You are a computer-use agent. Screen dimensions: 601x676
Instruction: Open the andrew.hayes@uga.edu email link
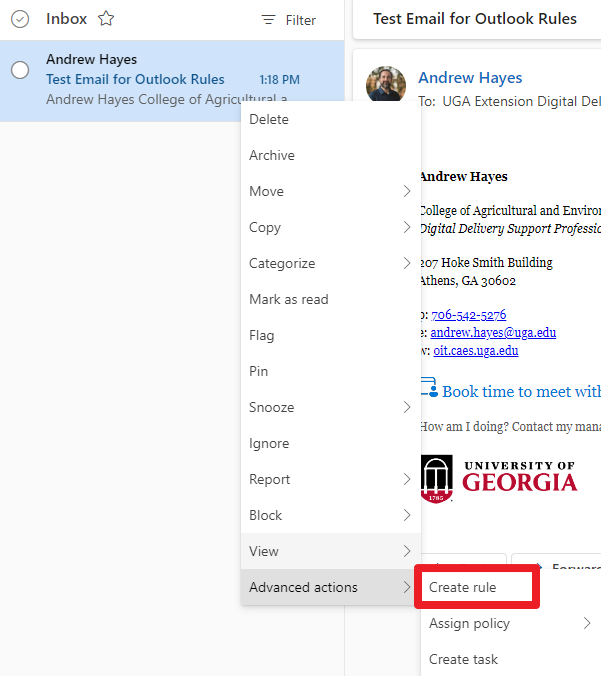493,332
